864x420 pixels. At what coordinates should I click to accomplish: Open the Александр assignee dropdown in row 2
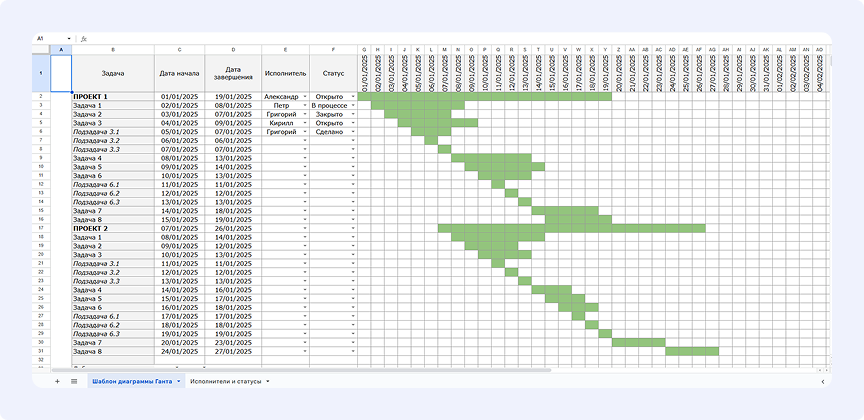coord(305,97)
